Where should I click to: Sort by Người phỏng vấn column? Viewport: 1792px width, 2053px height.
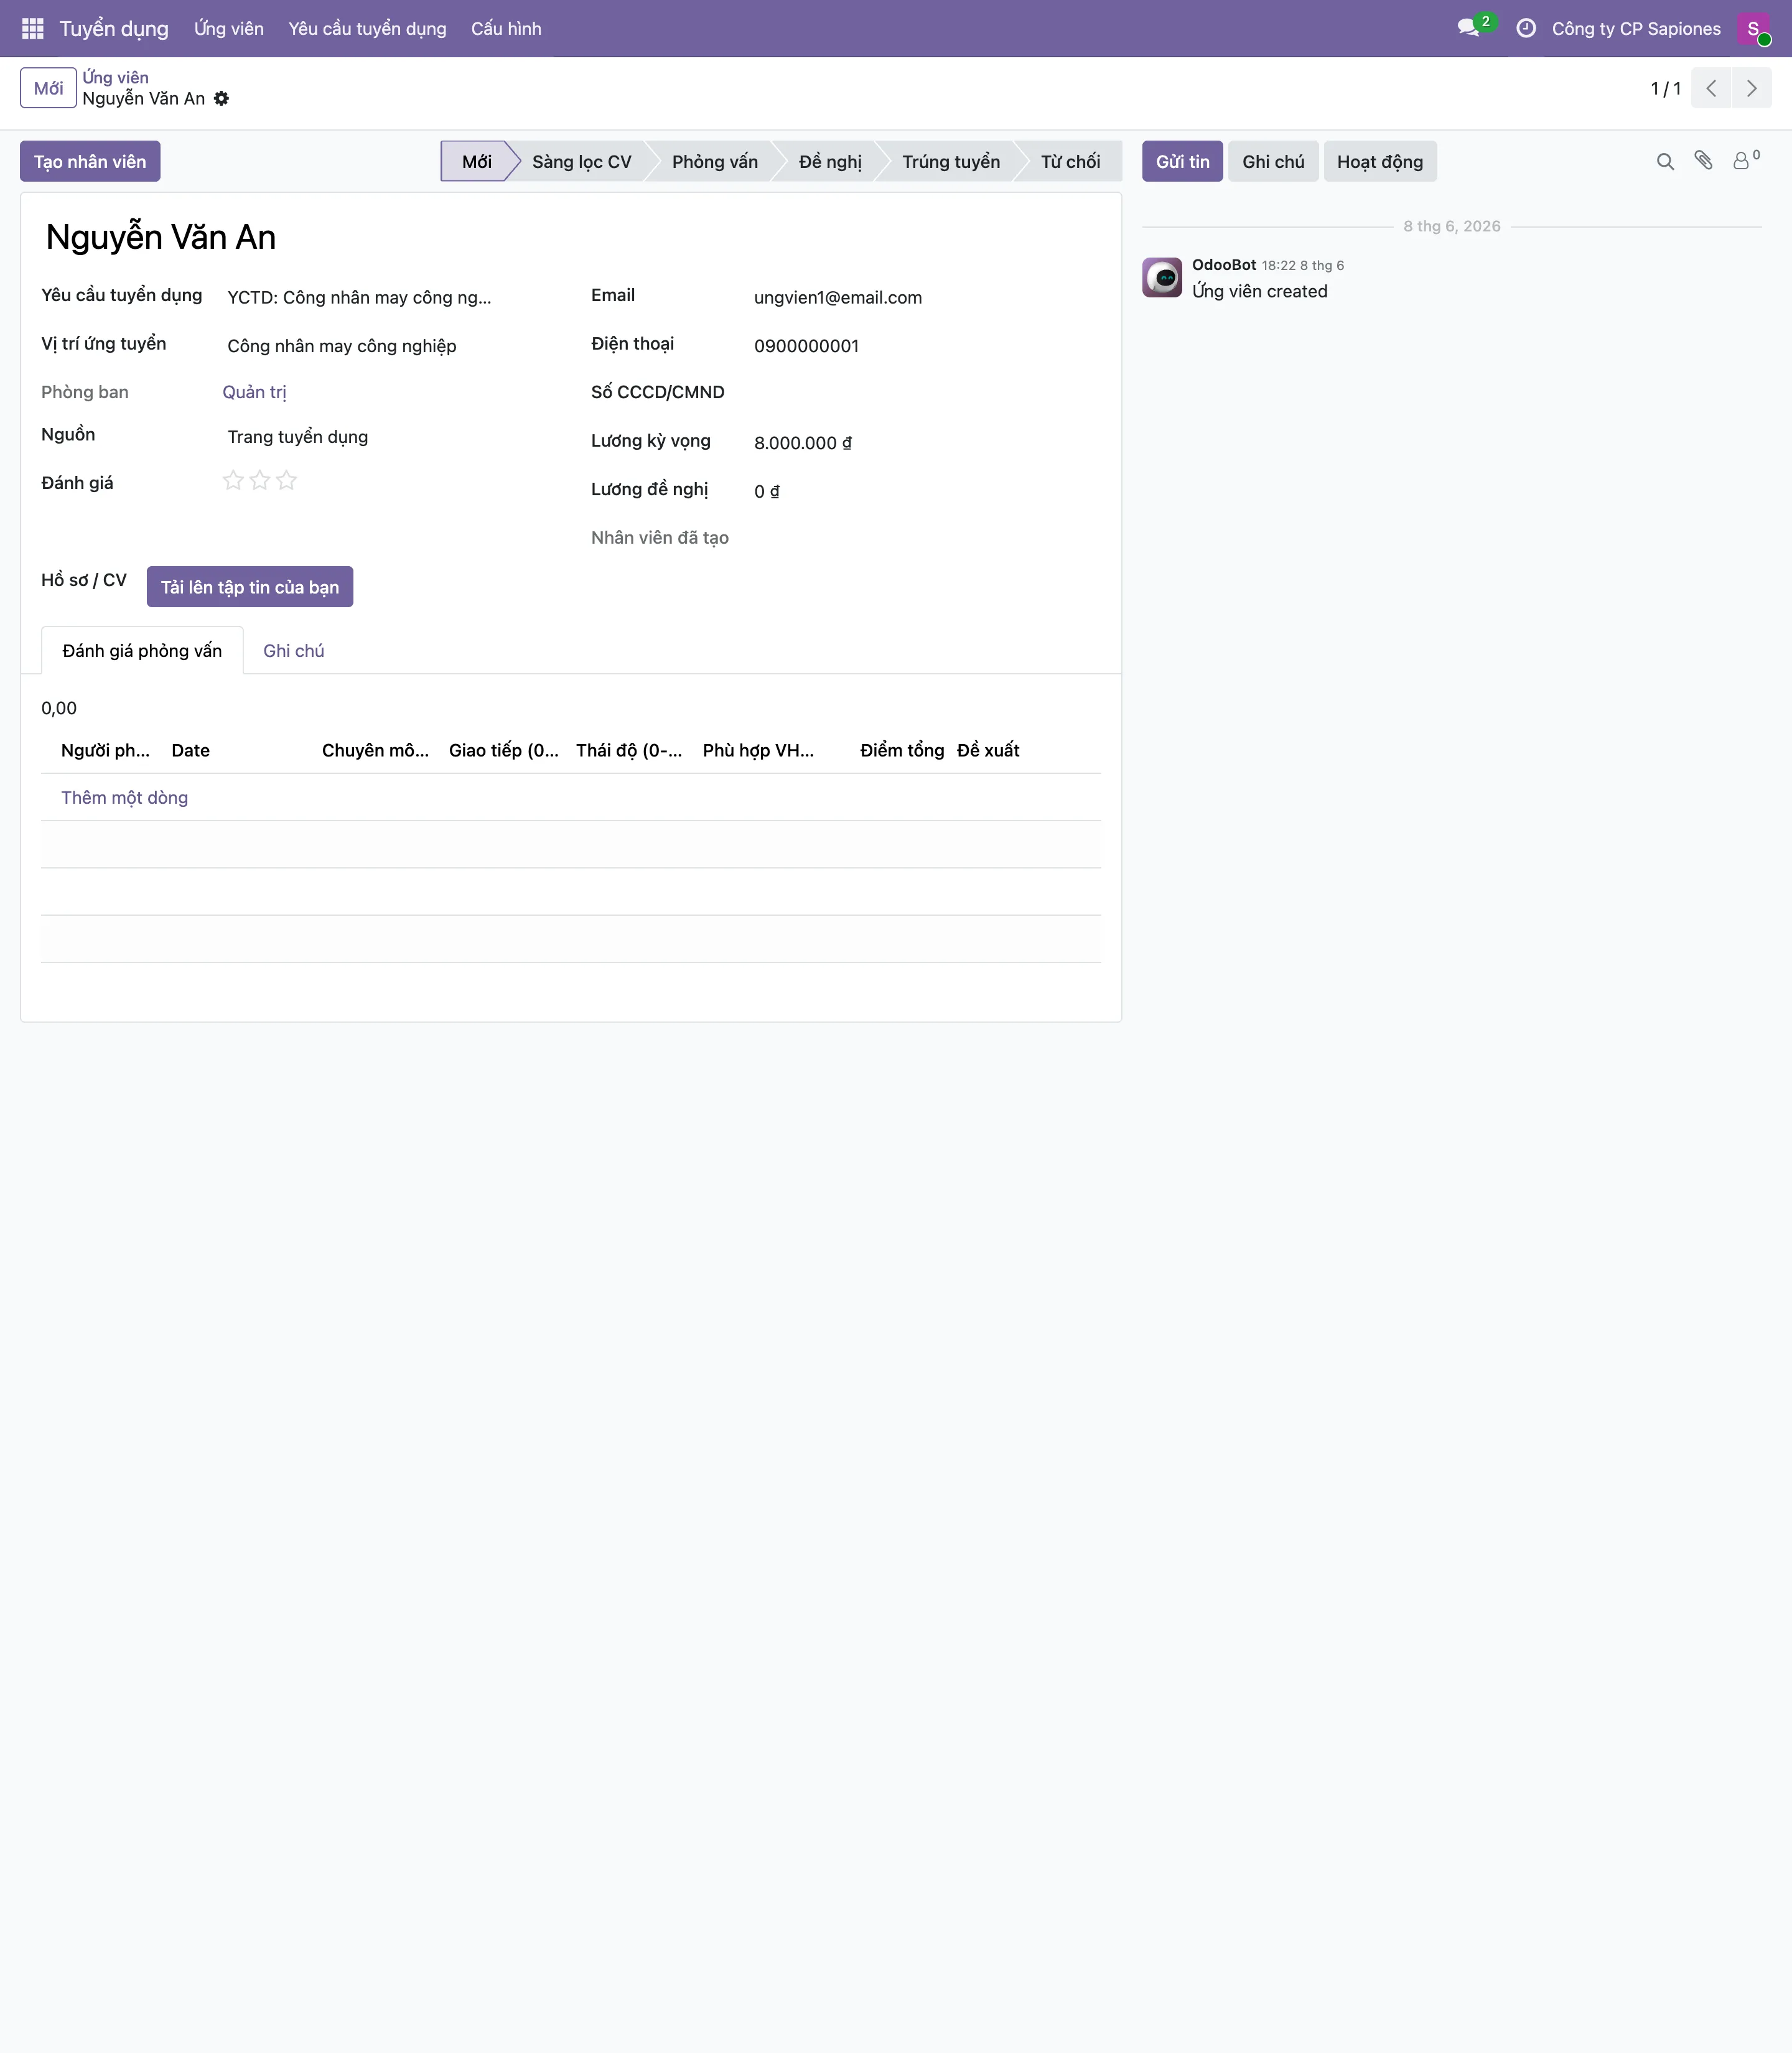coord(105,751)
